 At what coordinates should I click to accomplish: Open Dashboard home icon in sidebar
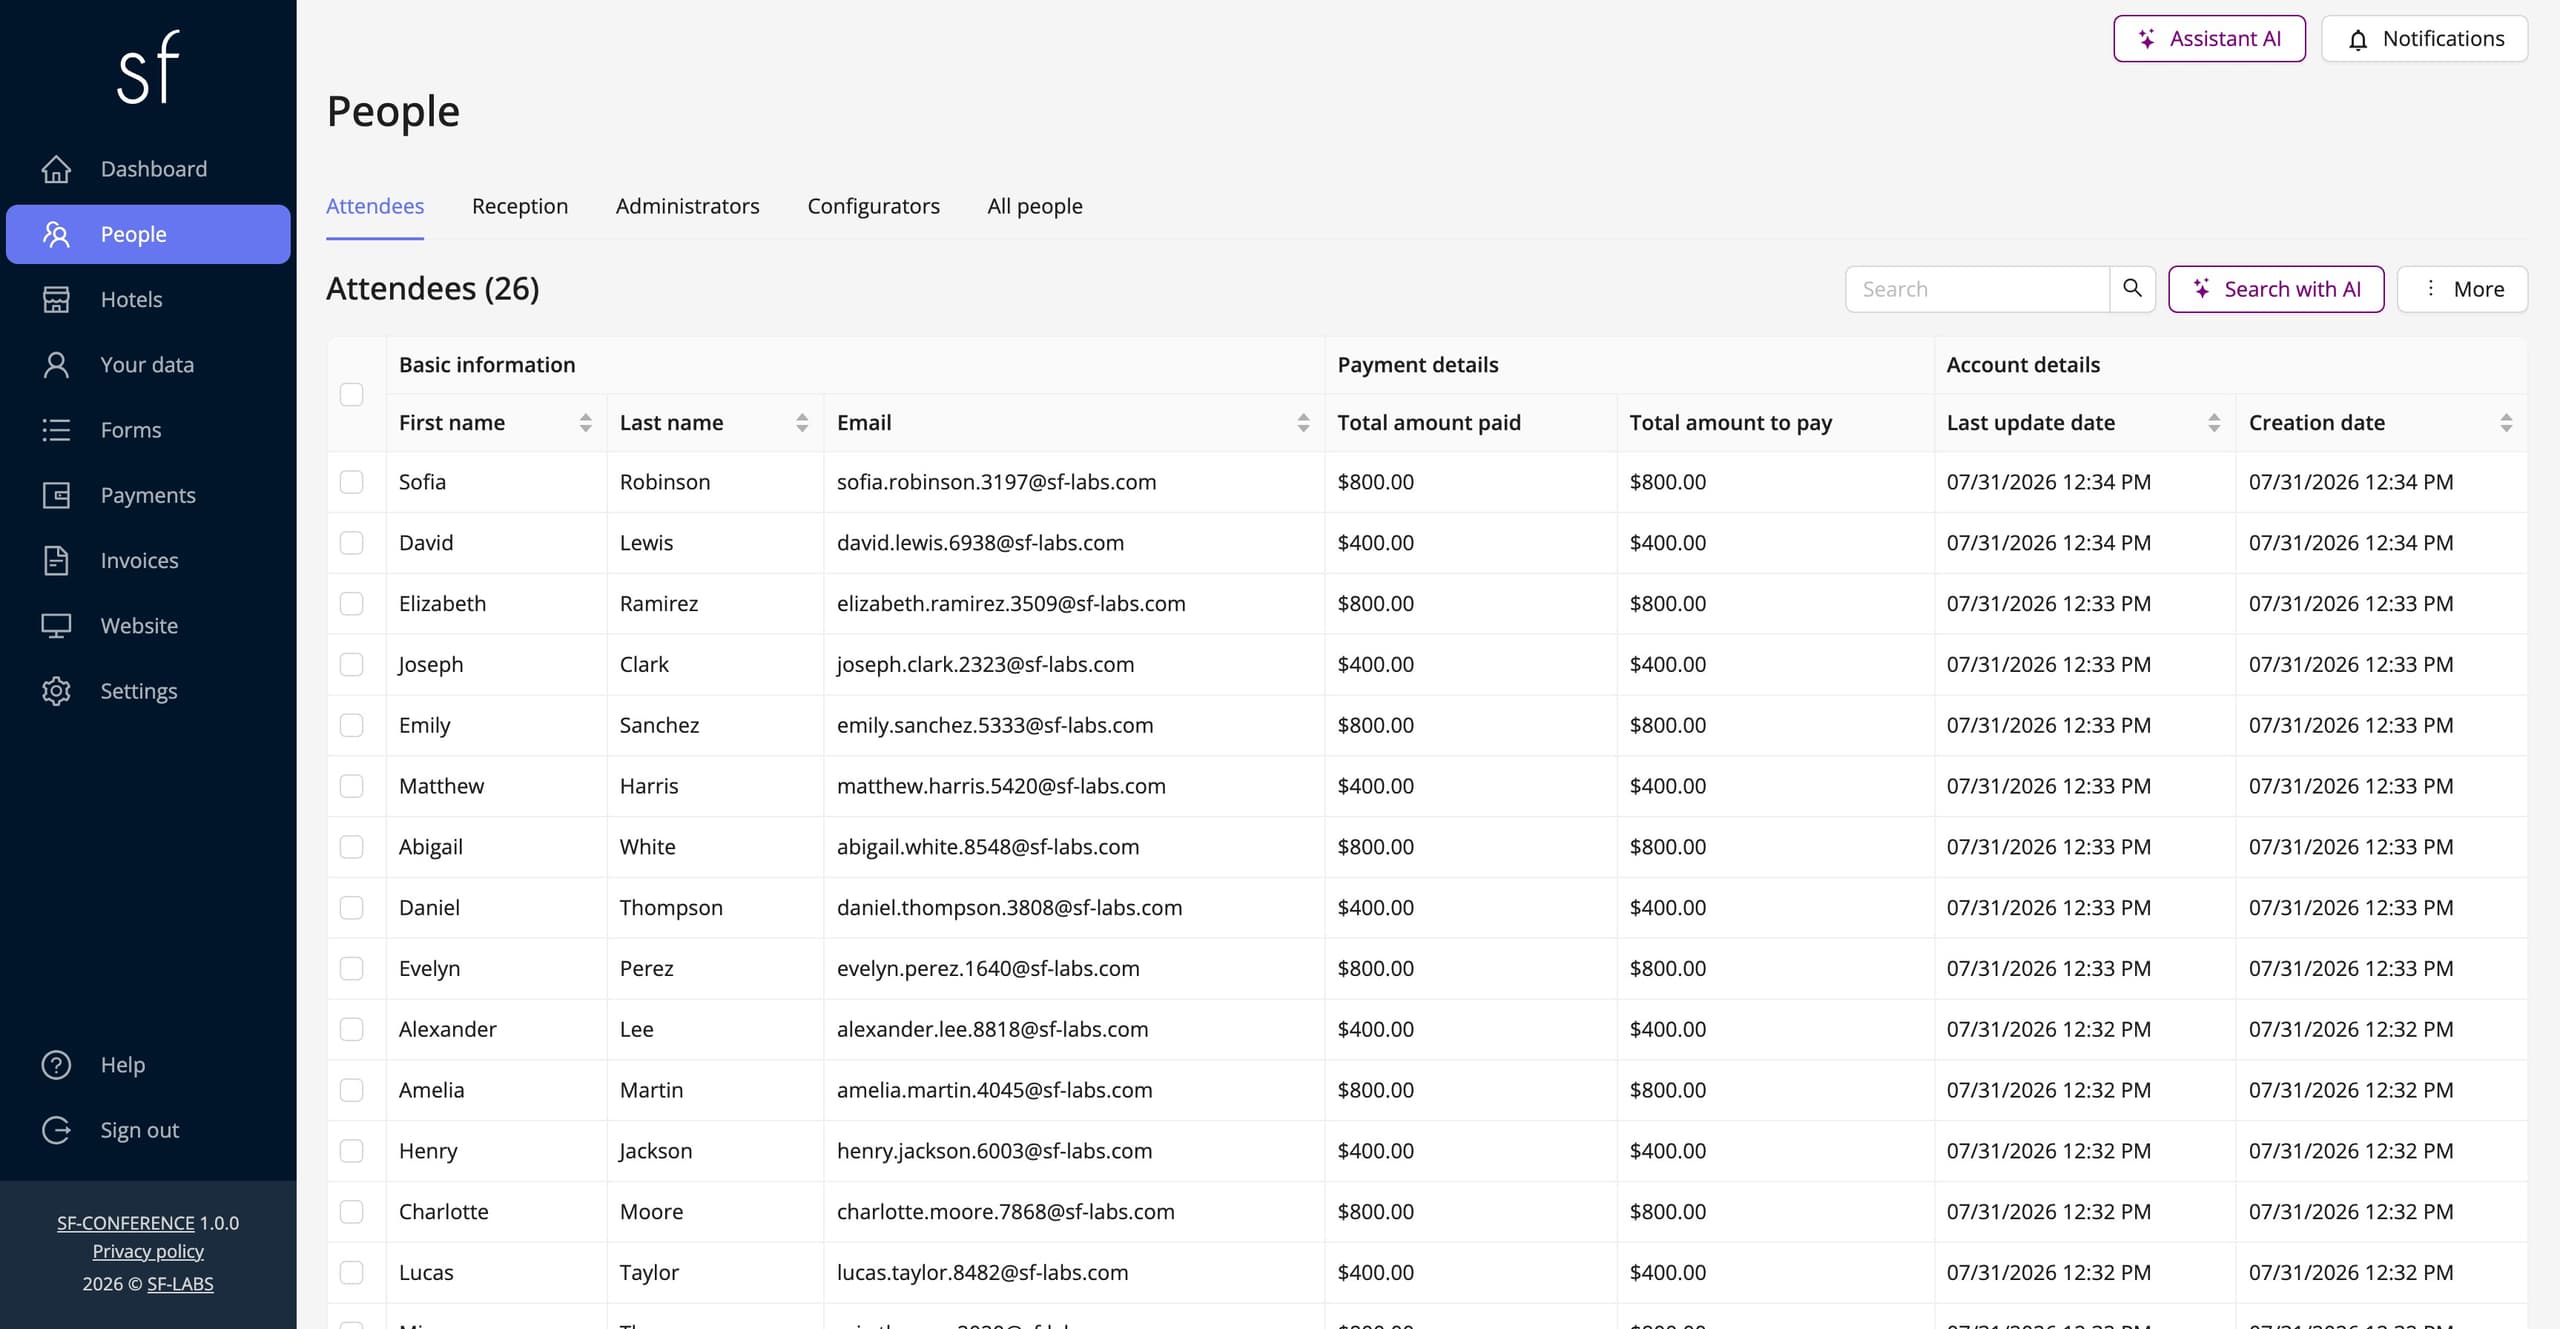tap(56, 169)
